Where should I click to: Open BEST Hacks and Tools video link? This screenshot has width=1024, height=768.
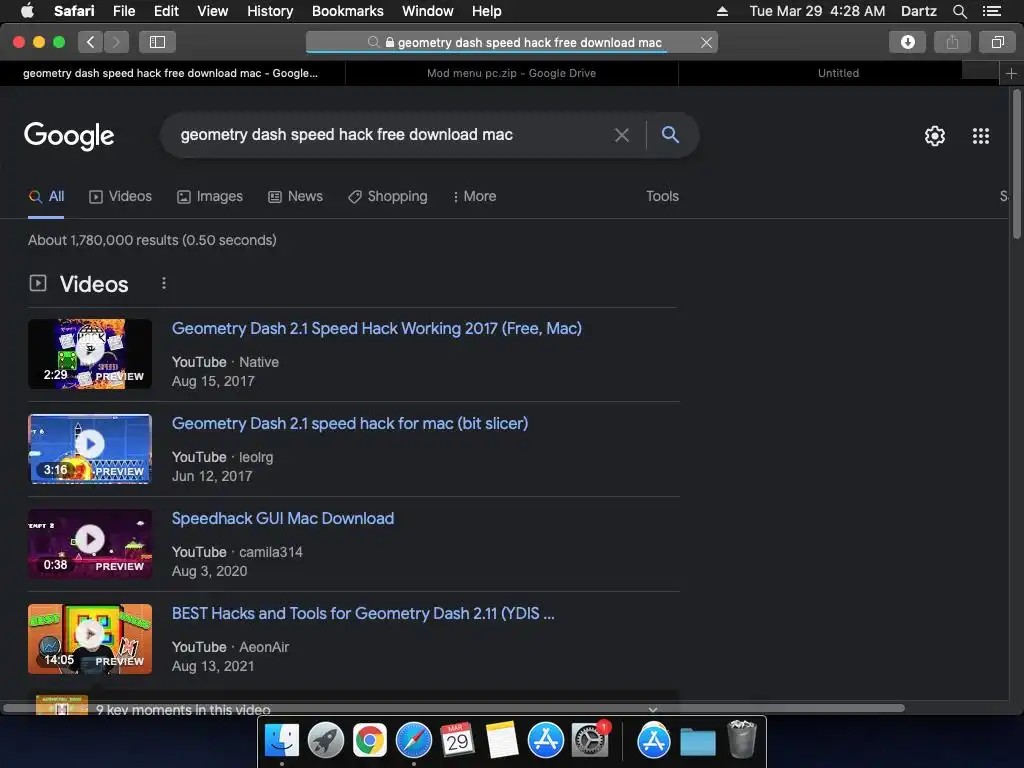pos(363,614)
